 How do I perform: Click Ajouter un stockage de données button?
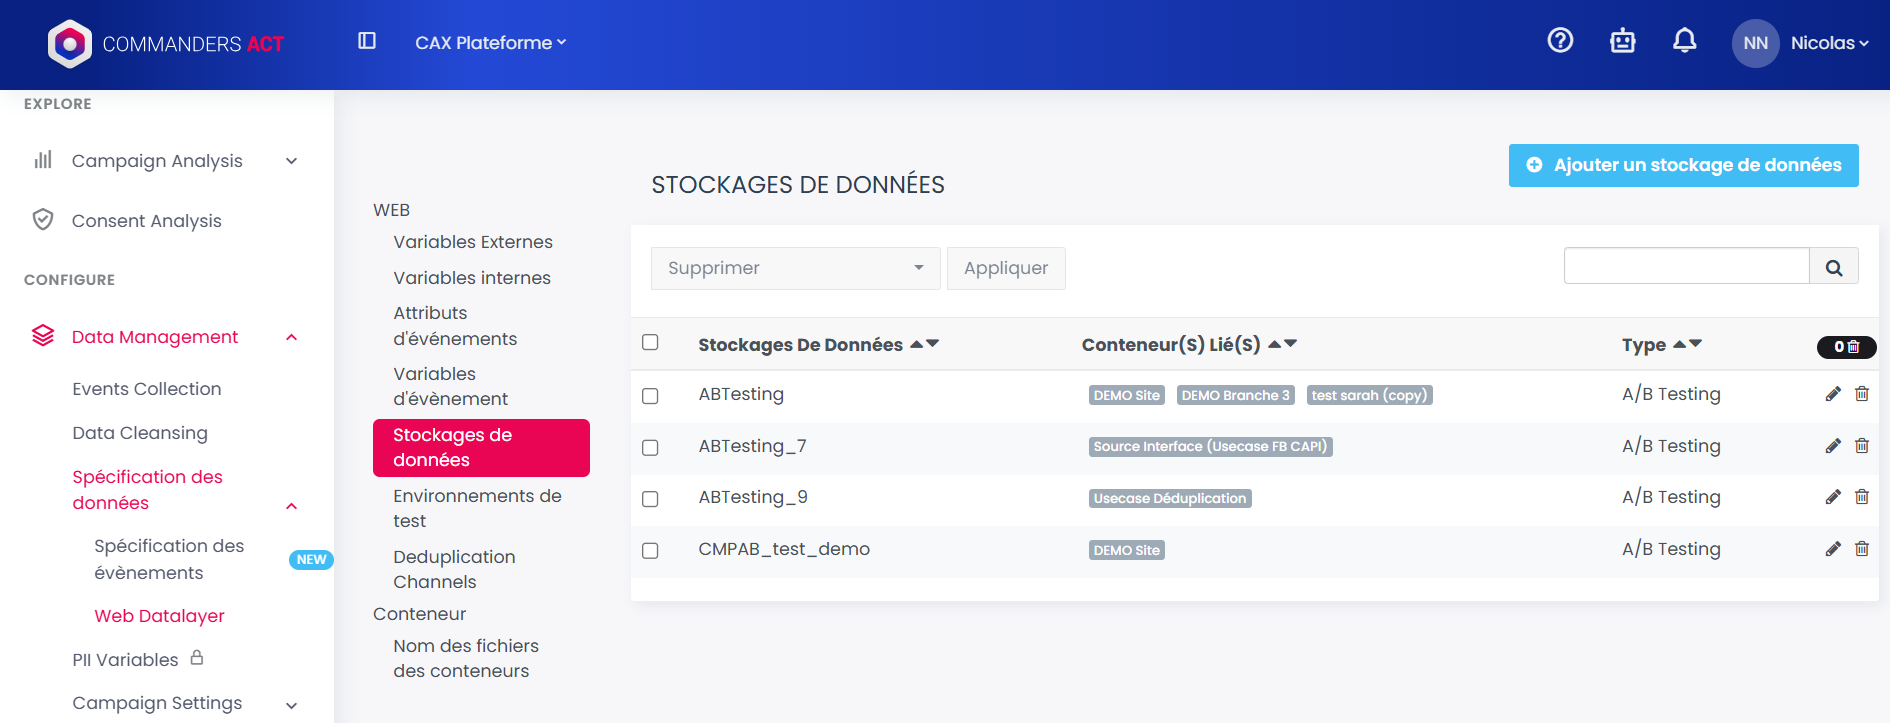(x=1683, y=165)
